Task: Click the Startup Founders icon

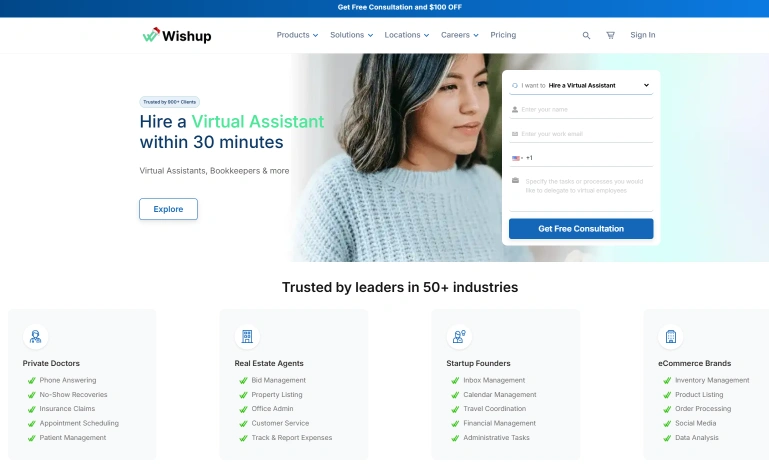Action: pos(459,337)
